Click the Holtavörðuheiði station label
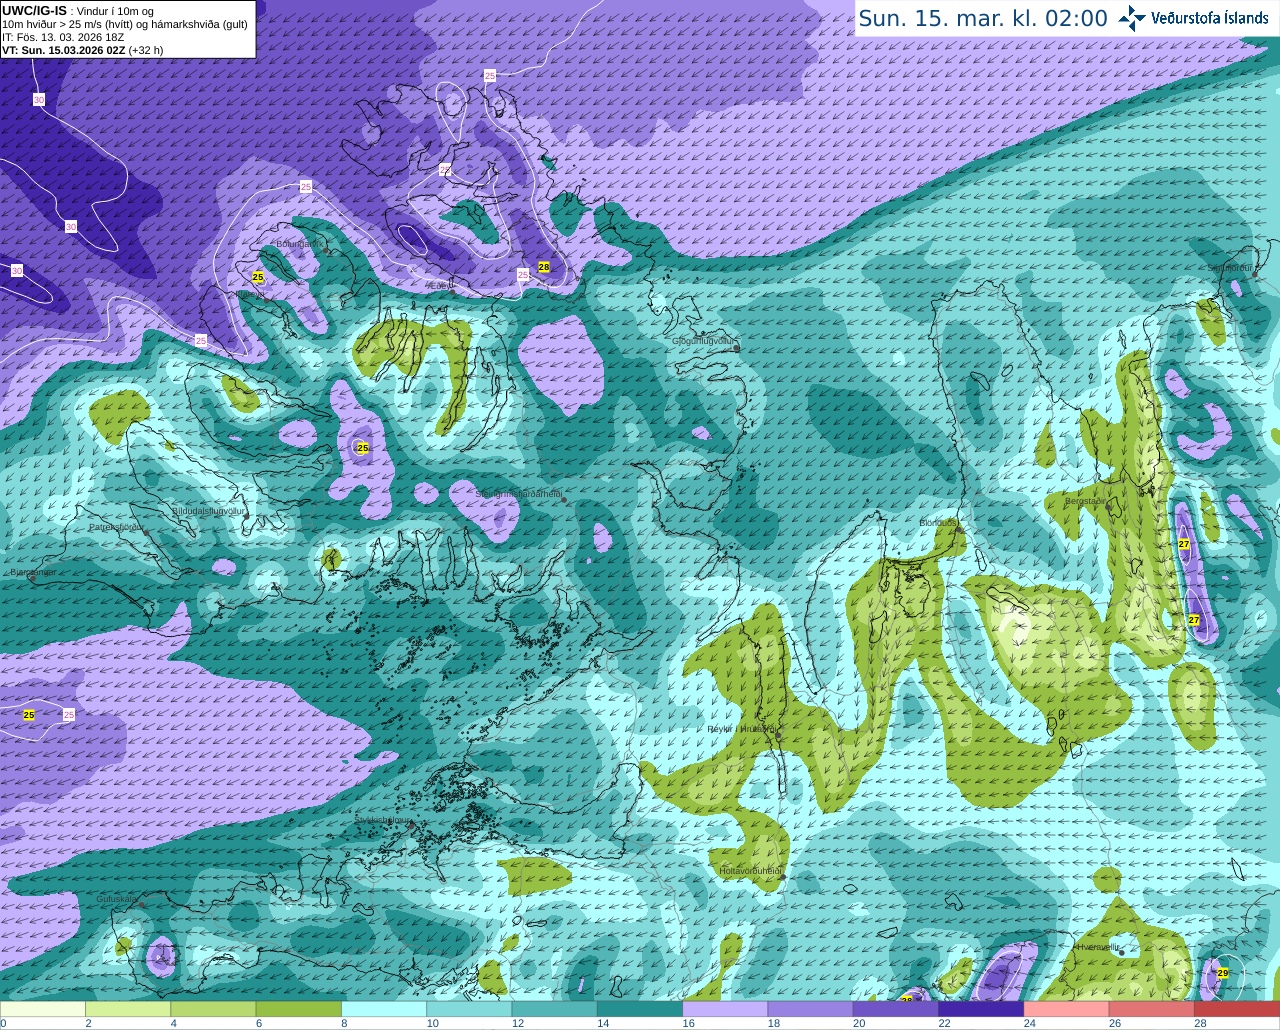Screen dimensions: 1280x1030 point(750,871)
